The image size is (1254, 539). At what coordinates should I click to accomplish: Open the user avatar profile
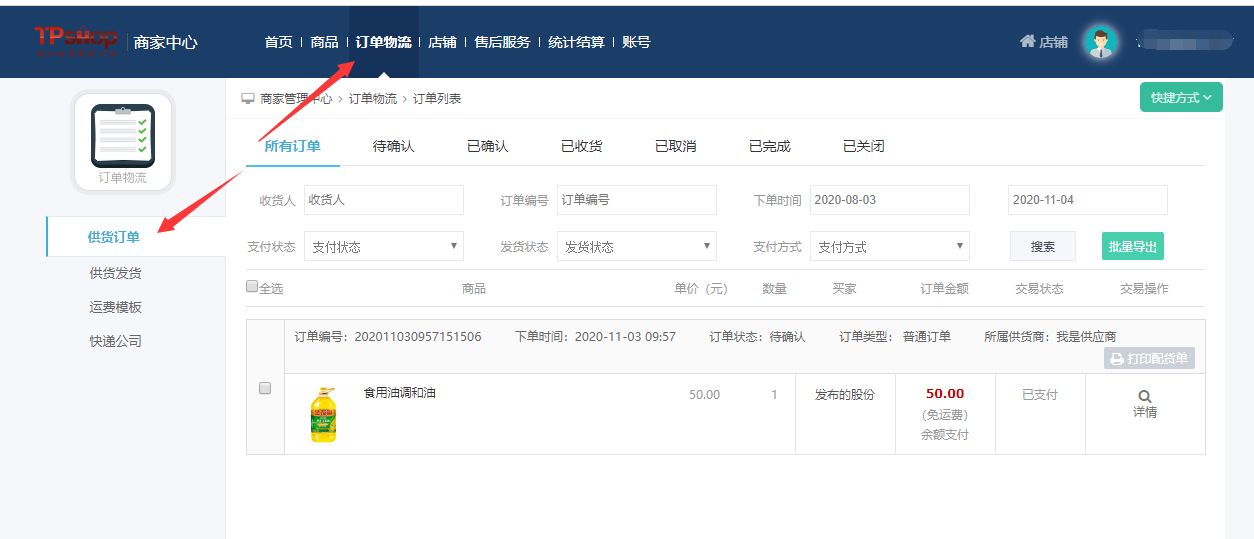click(x=1101, y=42)
